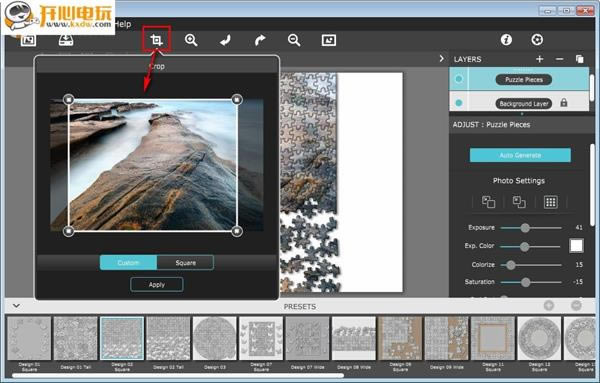Click the zoom in magnifier icon

(191, 40)
